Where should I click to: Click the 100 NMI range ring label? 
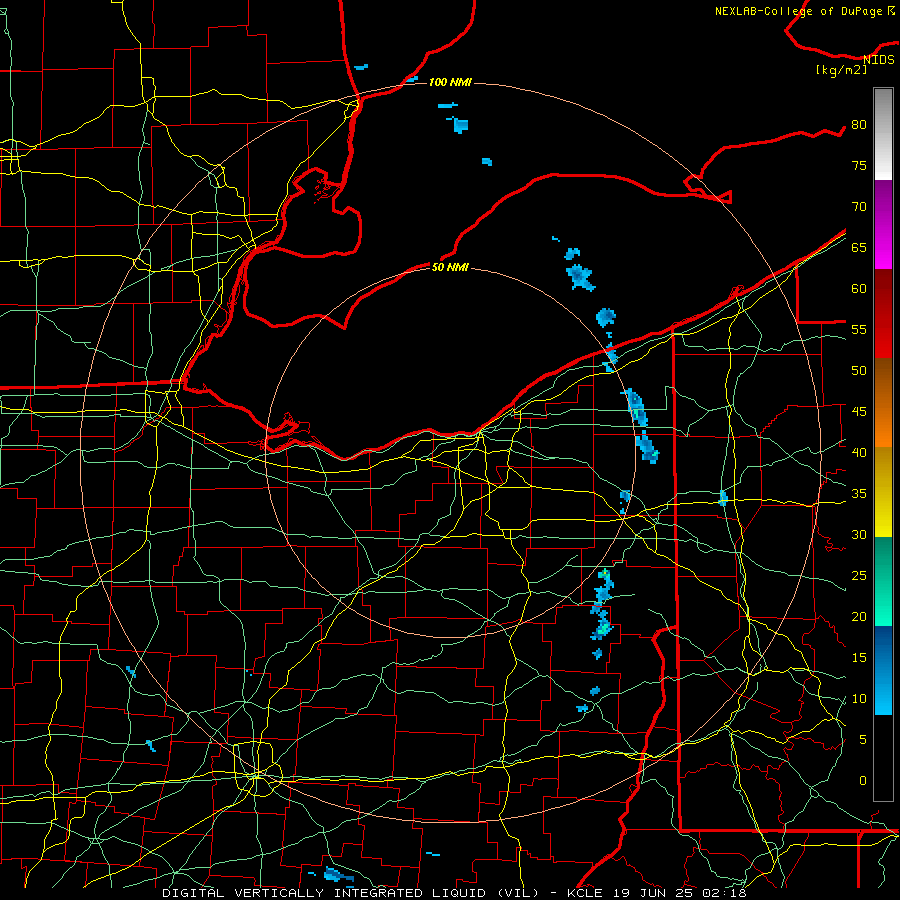click(450, 82)
